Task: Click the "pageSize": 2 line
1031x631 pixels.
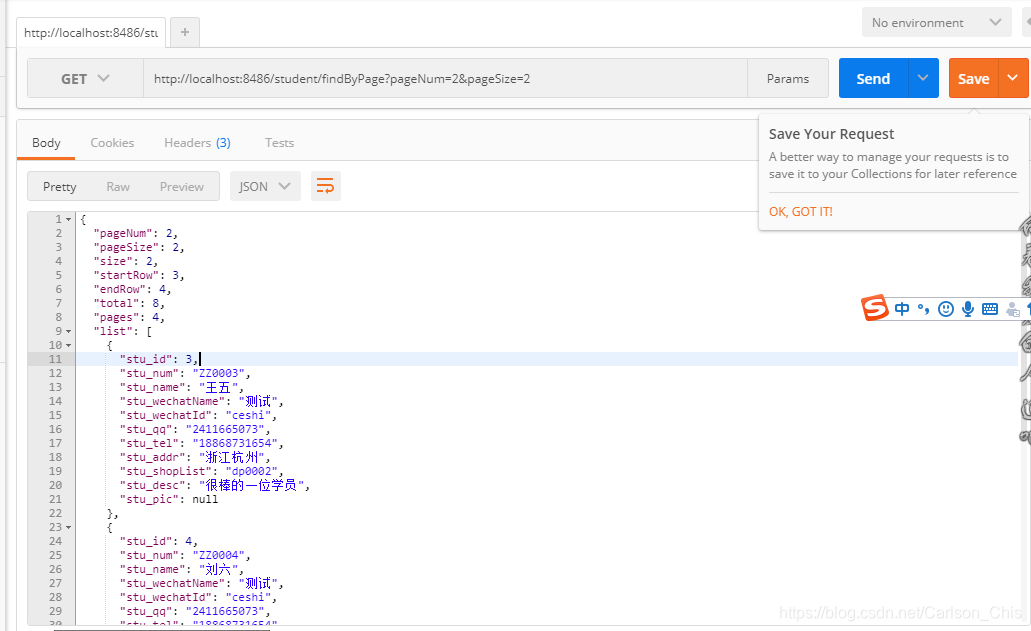Action: (139, 247)
